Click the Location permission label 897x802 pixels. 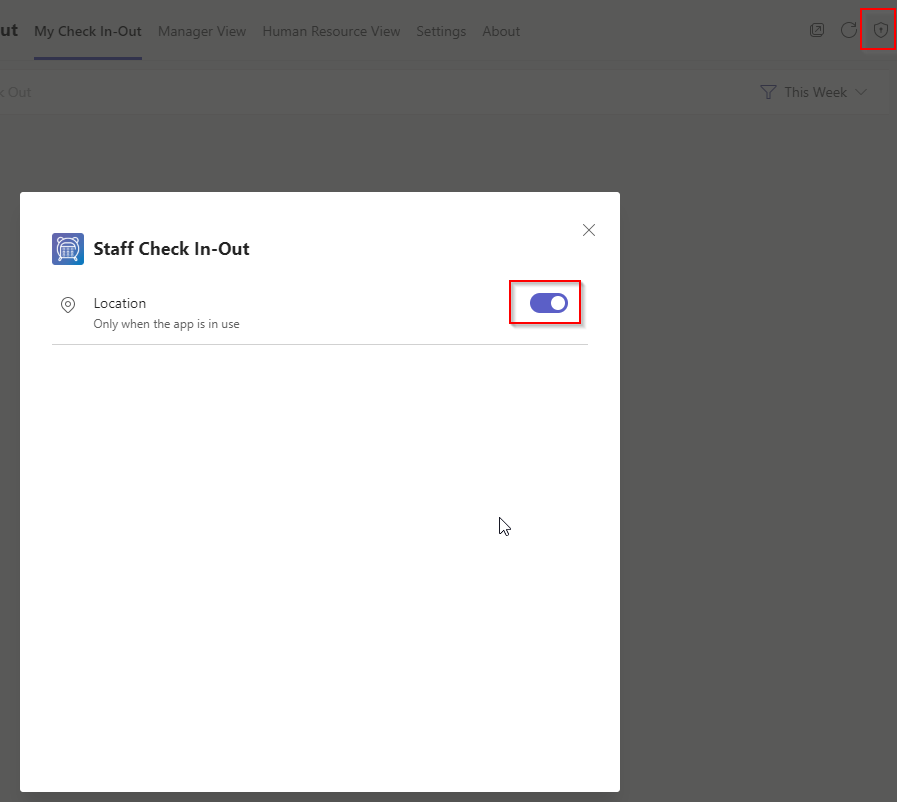click(120, 303)
